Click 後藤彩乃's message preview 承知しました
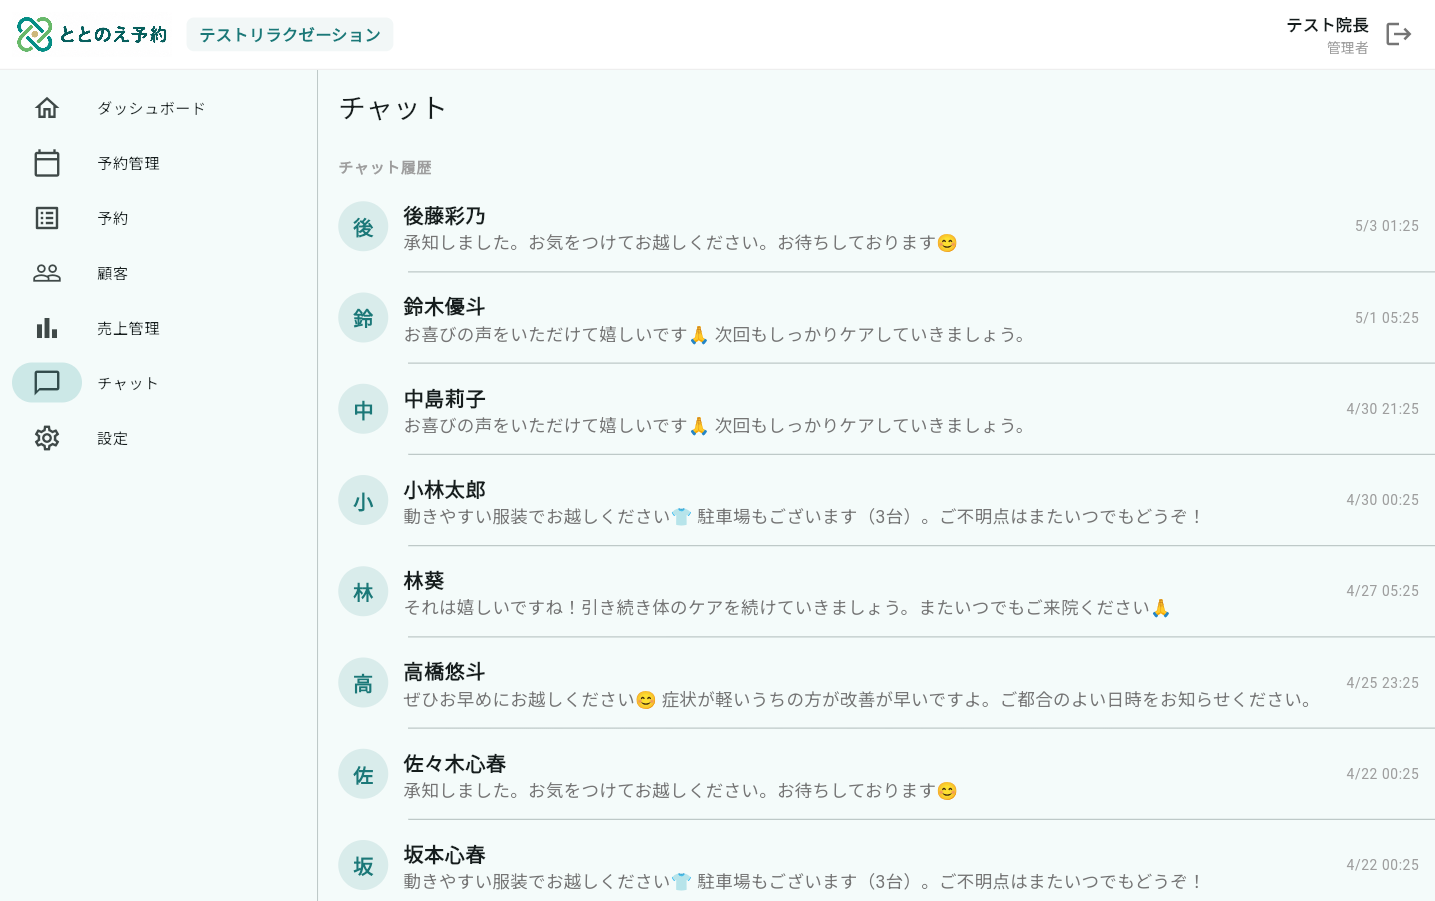The height and width of the screenshot is (901, 1435). [681, 243]
